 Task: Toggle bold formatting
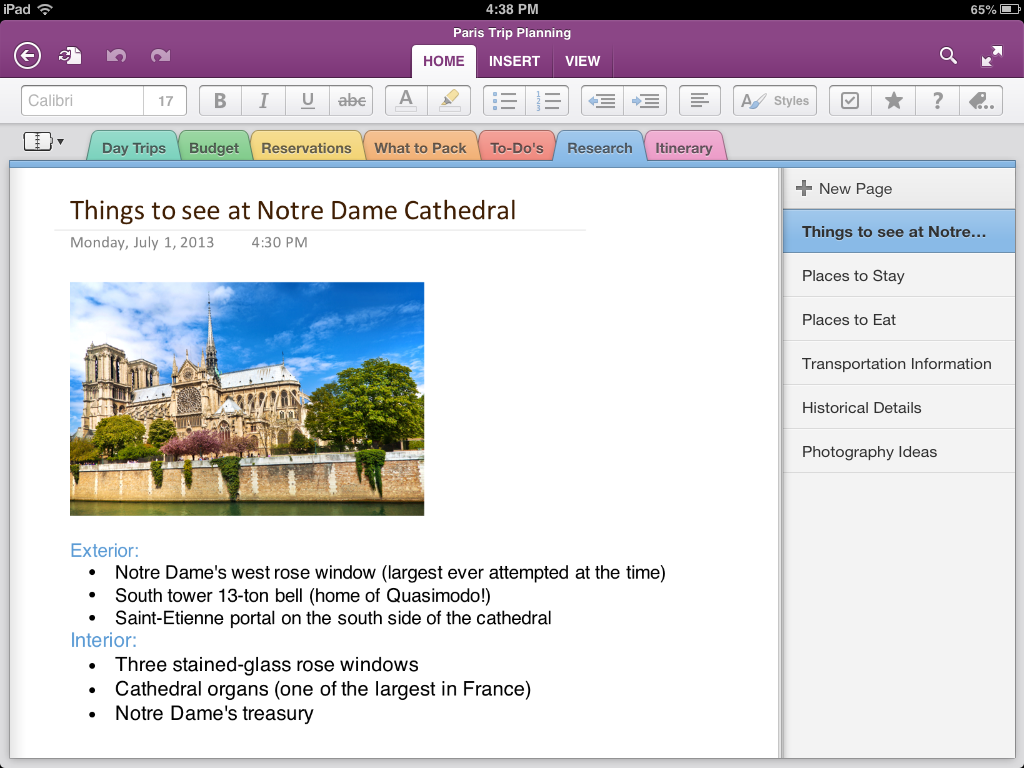coord(221,101)
